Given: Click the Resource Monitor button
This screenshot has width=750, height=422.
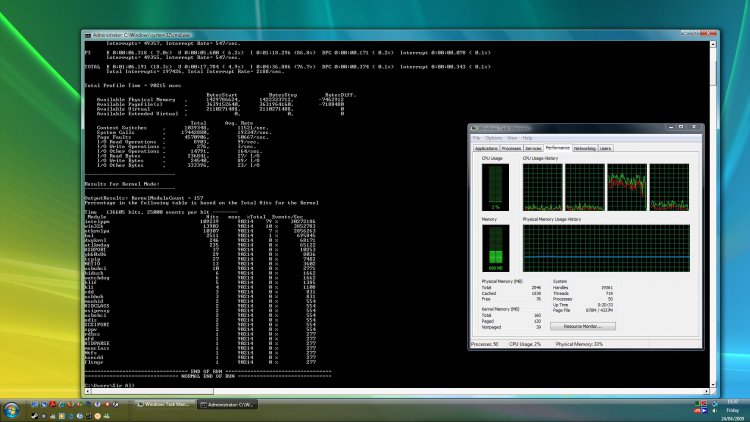Looking at the screenshot, I should (x=583, y=326).
